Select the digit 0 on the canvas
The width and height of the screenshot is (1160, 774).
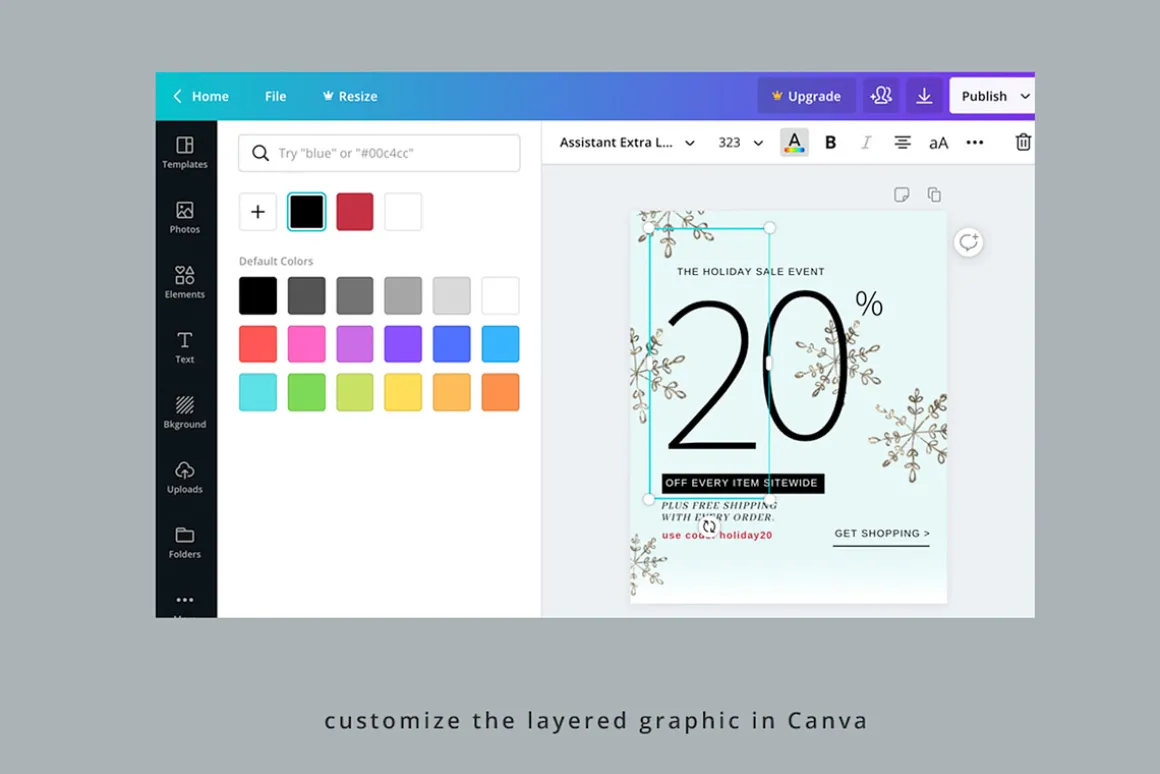[x=807, y=366]
